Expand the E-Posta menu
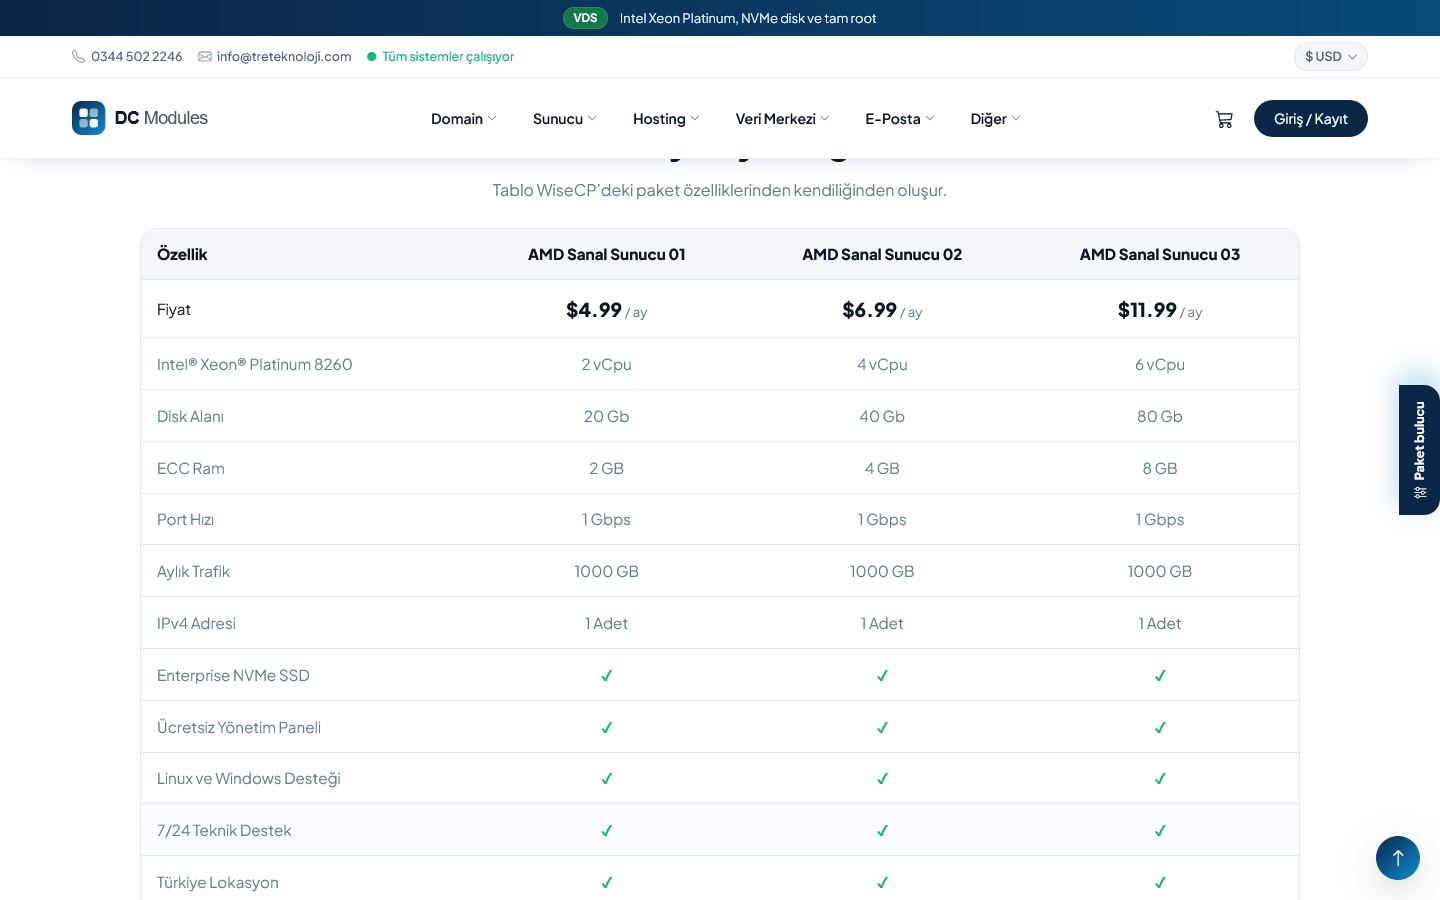1440x900 pixels. (x=900, y=119)
